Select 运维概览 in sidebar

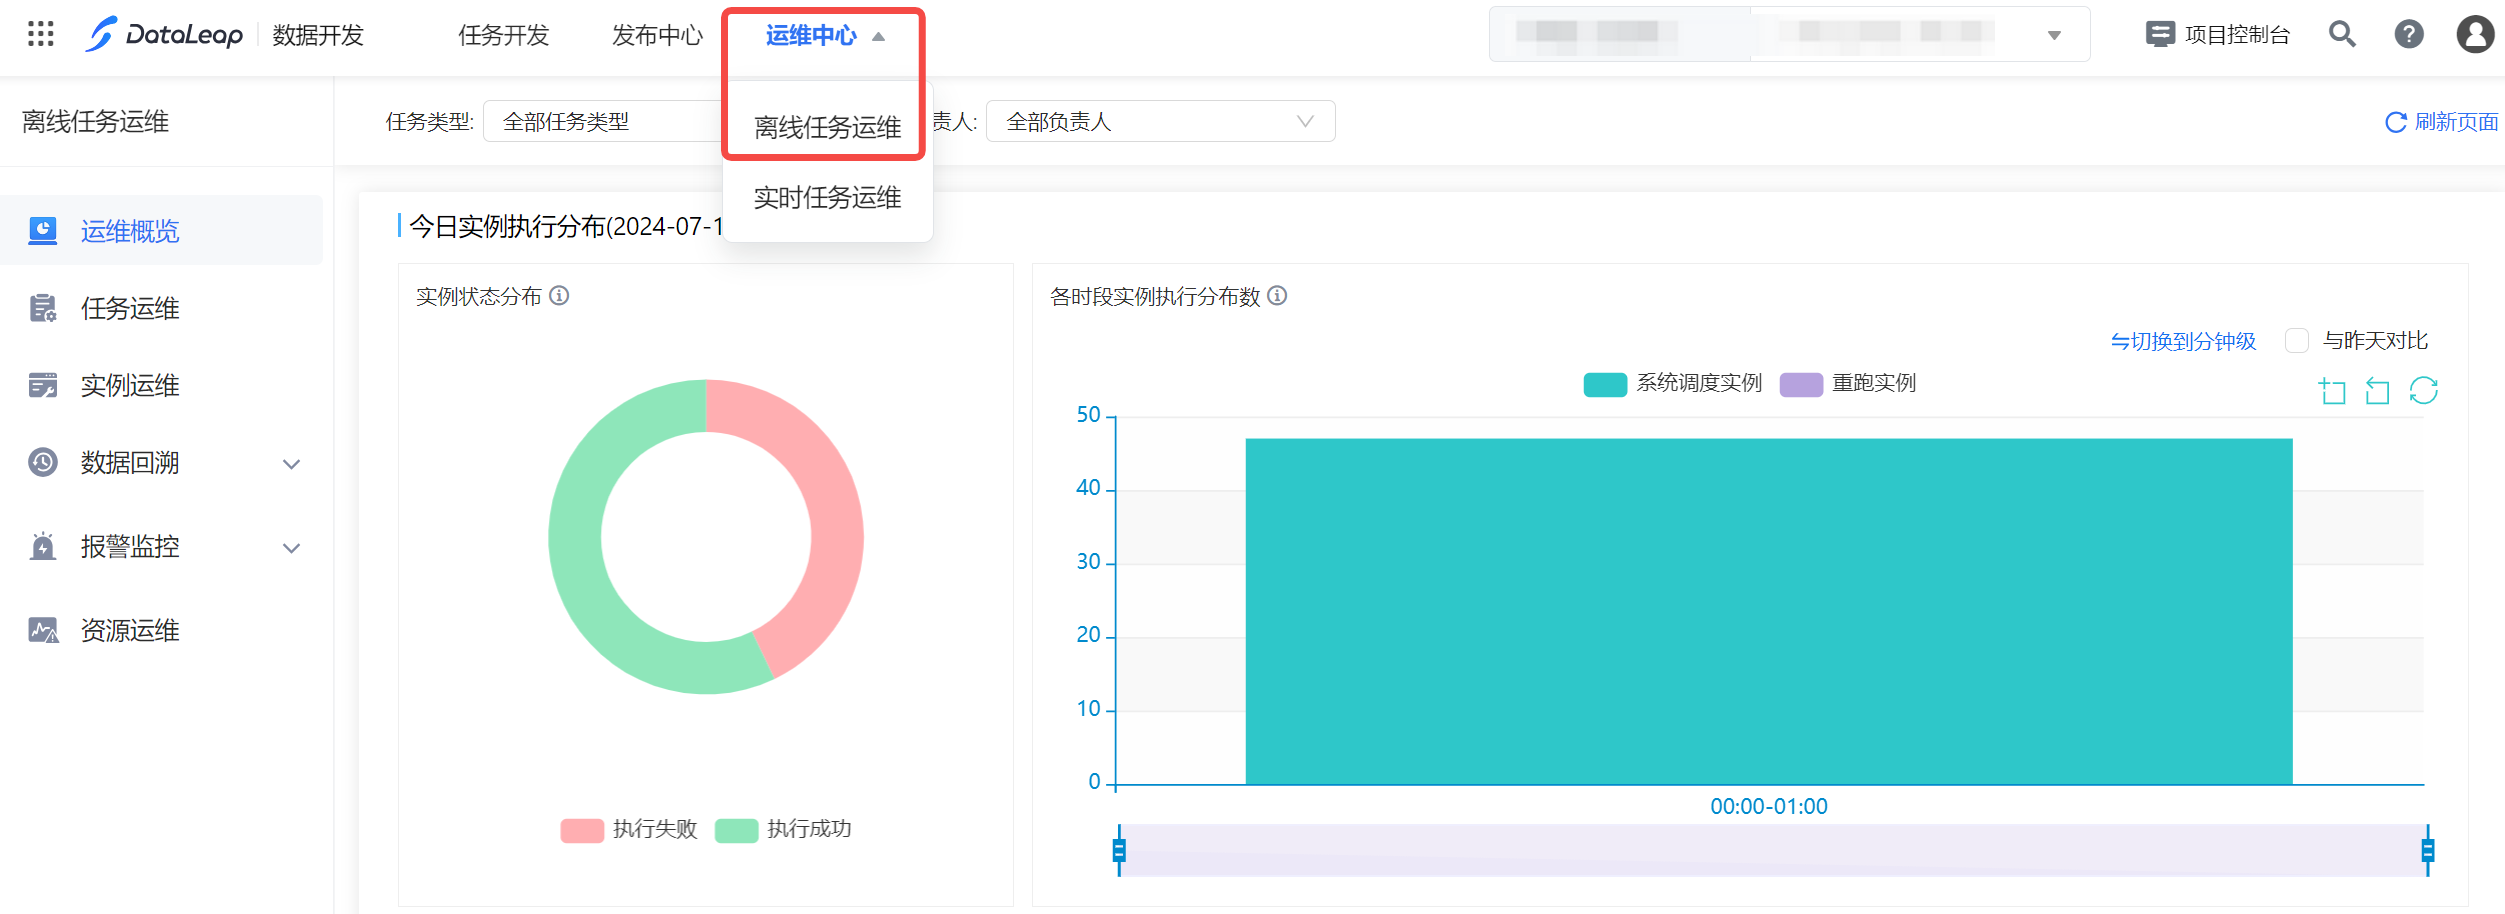pos(161,231)
